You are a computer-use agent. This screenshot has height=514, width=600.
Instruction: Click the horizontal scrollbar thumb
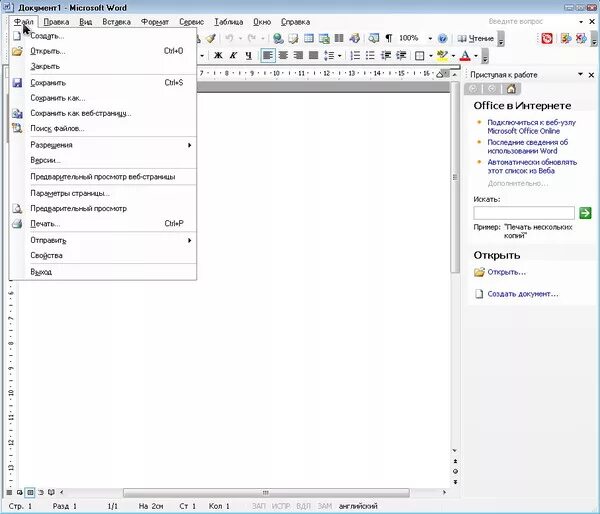pos(266,492)
